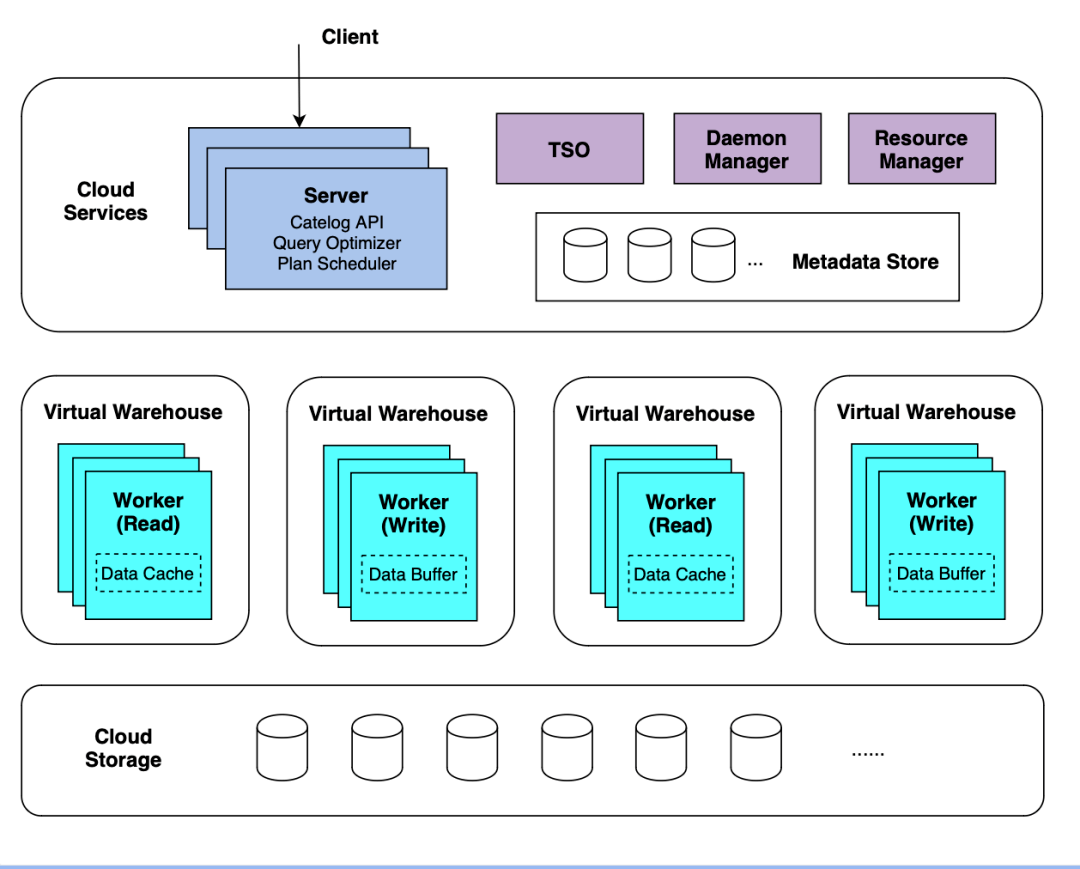
Task: Click the third Metadata Store database cylinder
Action: point(713,255)
